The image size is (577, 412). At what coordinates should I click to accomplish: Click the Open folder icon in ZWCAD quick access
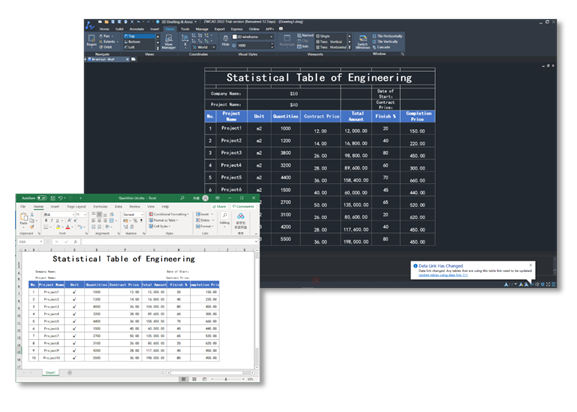(x=106, y=22)
